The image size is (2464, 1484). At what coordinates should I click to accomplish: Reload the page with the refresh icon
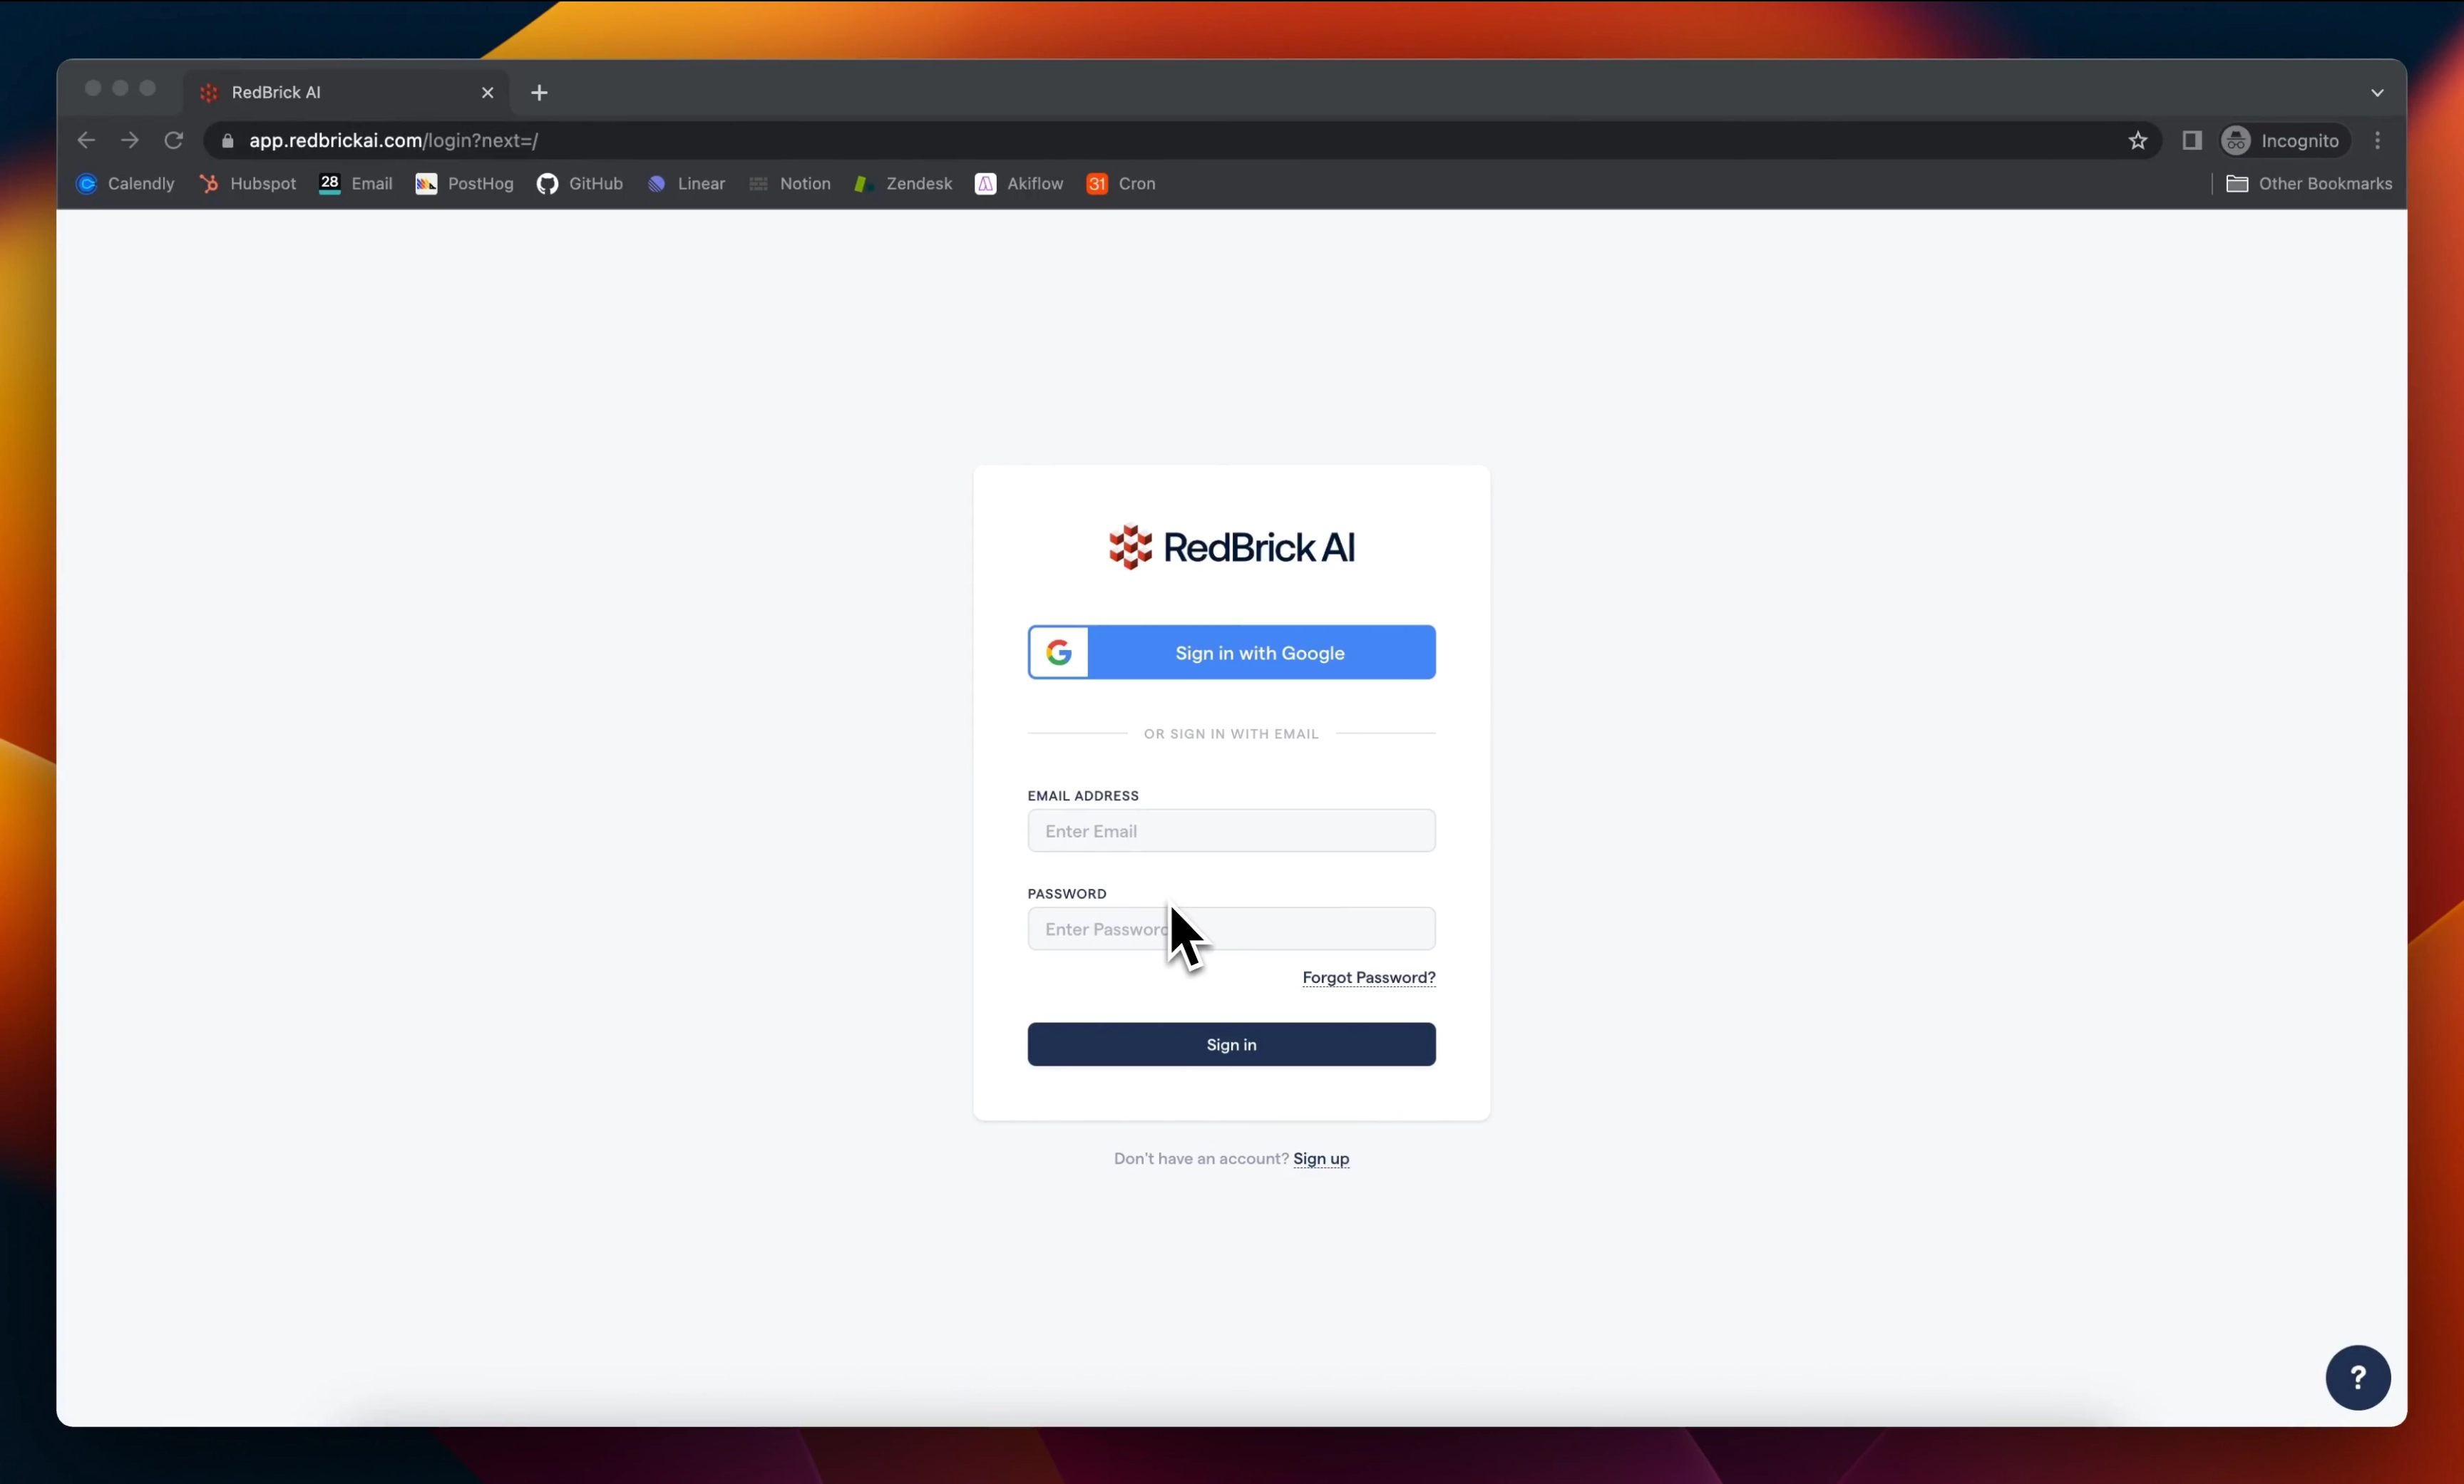coord(174,140)
